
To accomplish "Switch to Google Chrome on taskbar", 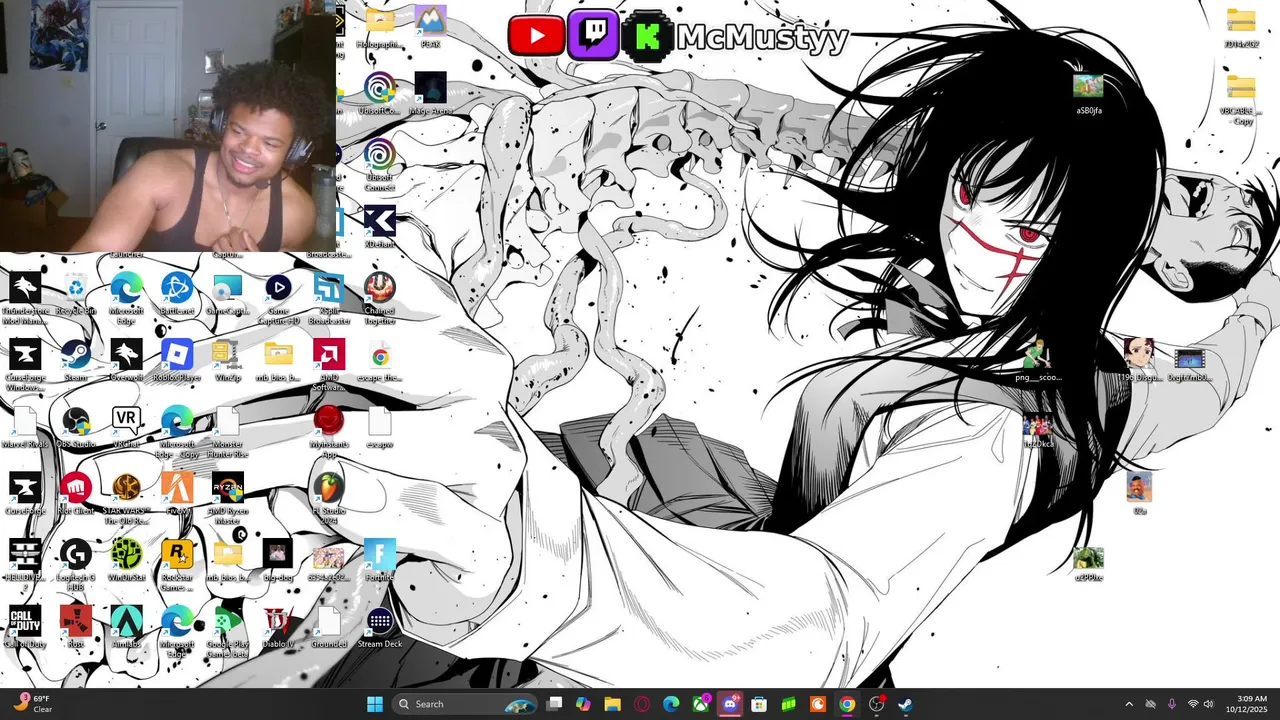I will (847, 704).
